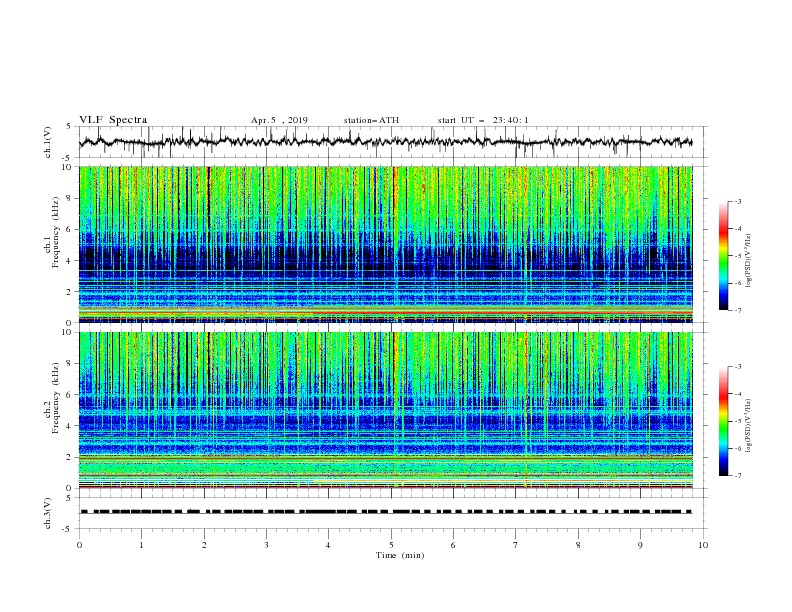Click the "-7" label on ch.1 colorbar
Viewport: 792px width, 612px height.
click(x=738, y=310)
